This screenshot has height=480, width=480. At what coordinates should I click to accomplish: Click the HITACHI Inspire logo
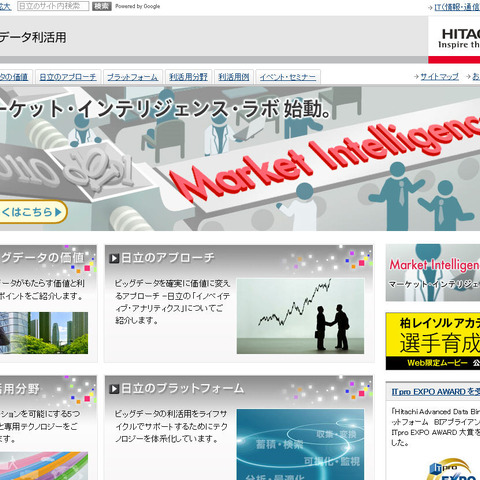(x=460, y=39)
